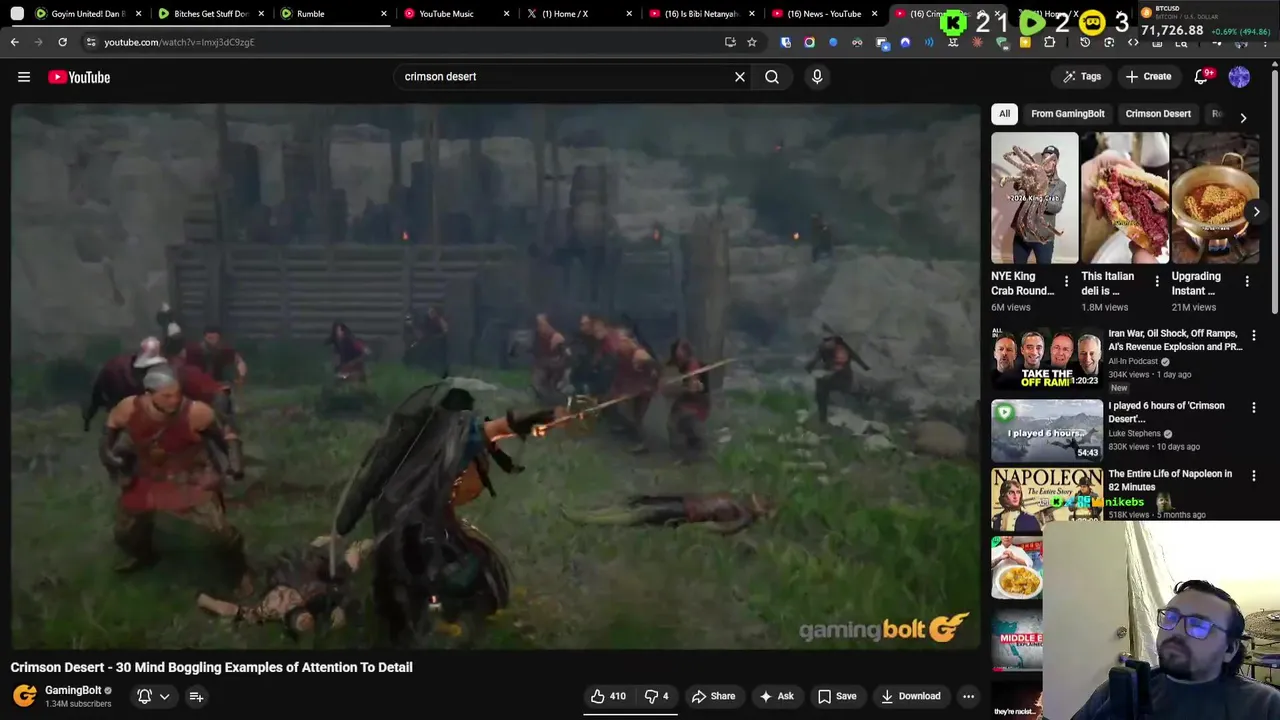Open options for Luke Stephens video
The width and height of the screenshot is (1280, 720).
[1254, 407]
